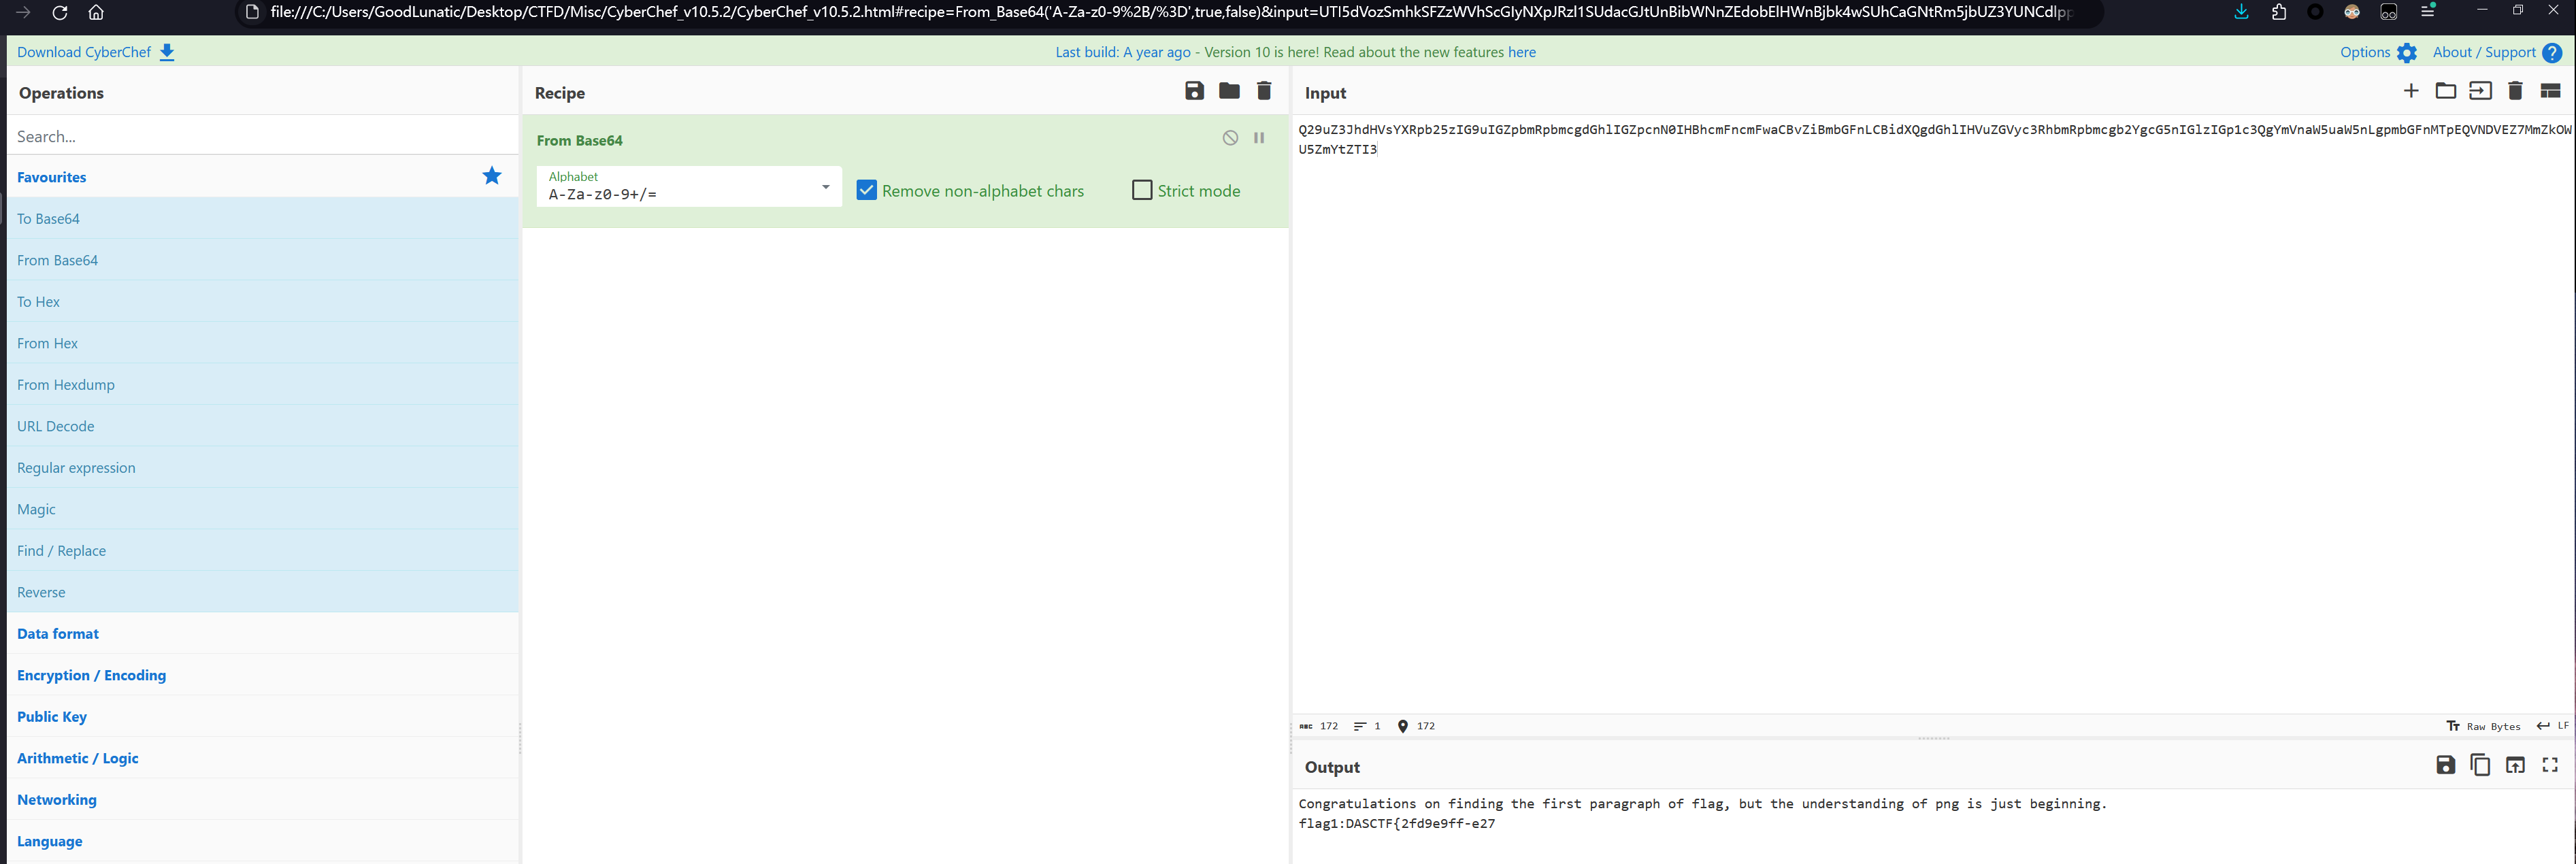Click the input lines counter
2576x864 pixels.
(1367, 726)
